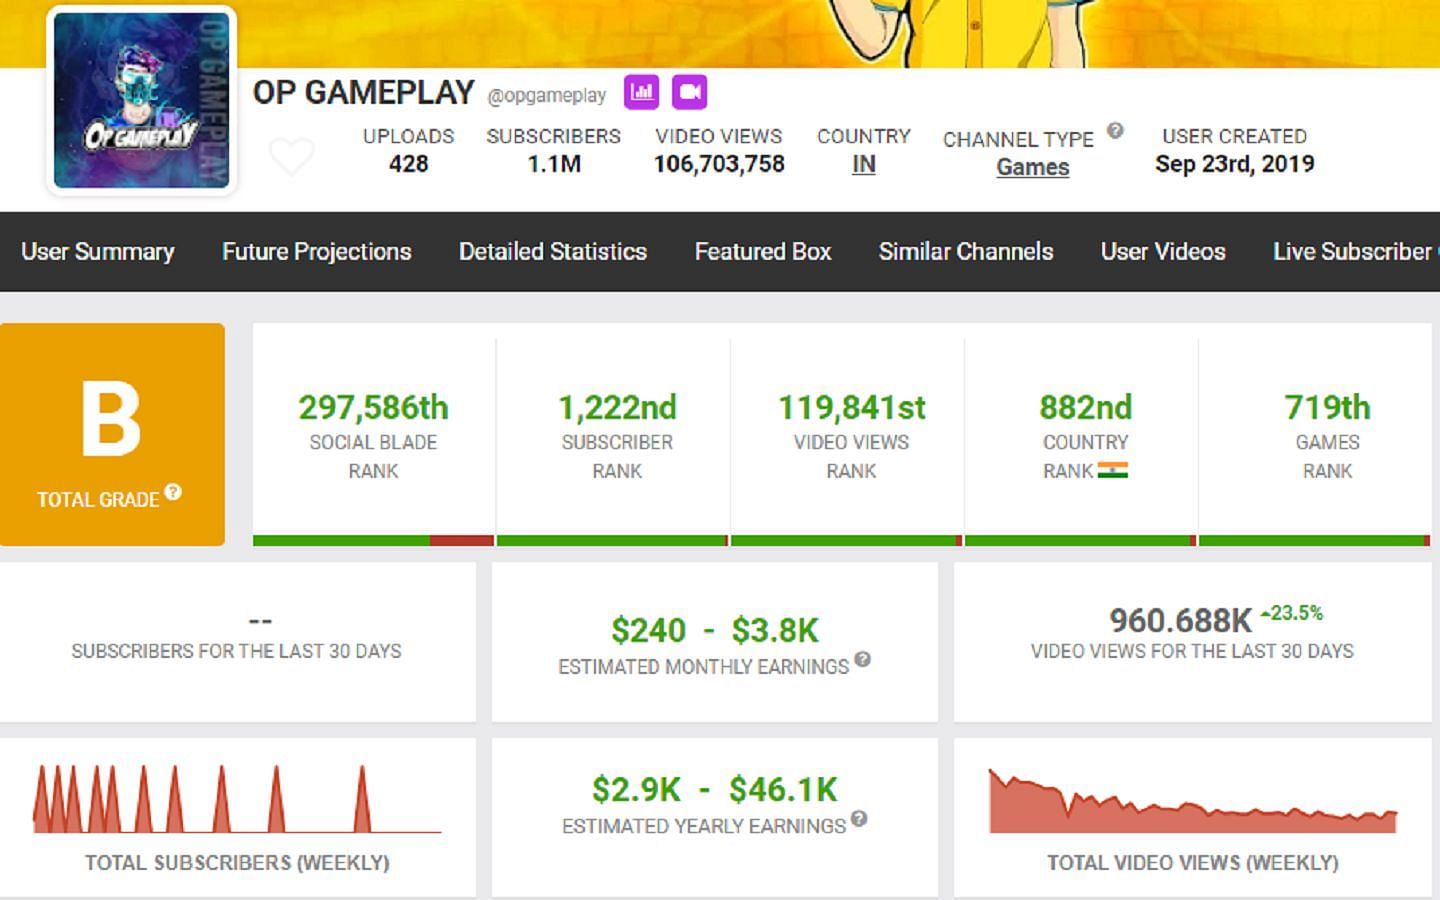Open Estimated Monthly Earnings help icon
This screenshot has height=900, width=1440.
click(862, 659)
